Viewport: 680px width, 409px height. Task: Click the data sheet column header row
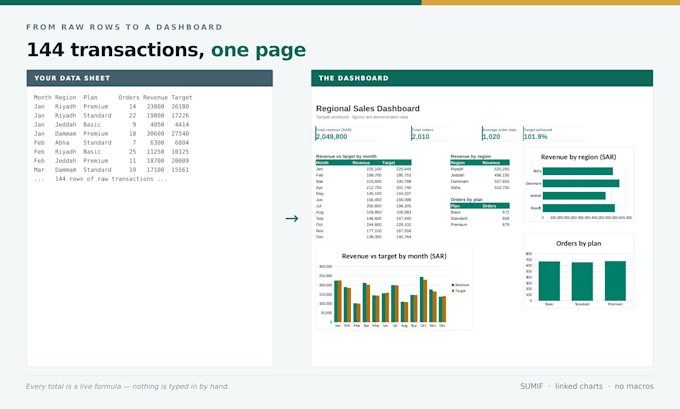[x=113, y=98]
